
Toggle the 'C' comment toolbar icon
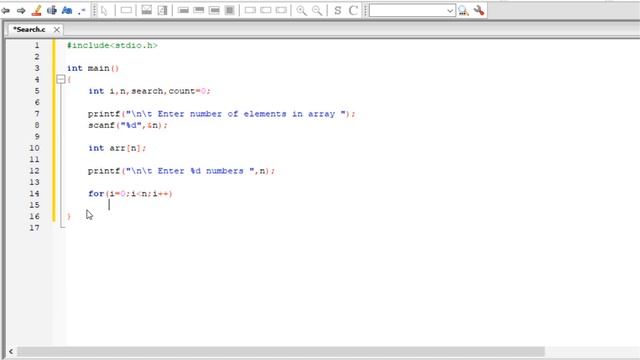(x=353, y=10)
